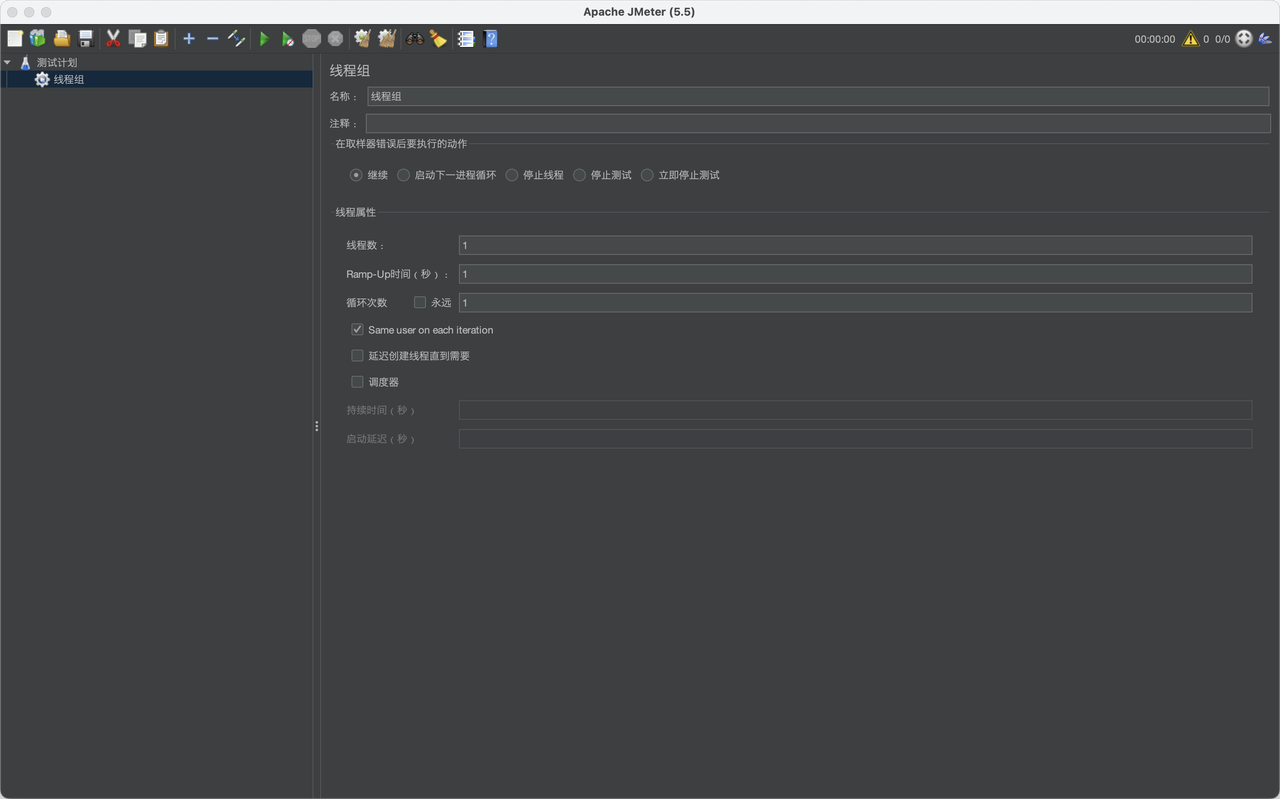The image size is (1280, 799).
Task: Clear all results with the double gear-and-broom icon
Action: pos(387,39)
